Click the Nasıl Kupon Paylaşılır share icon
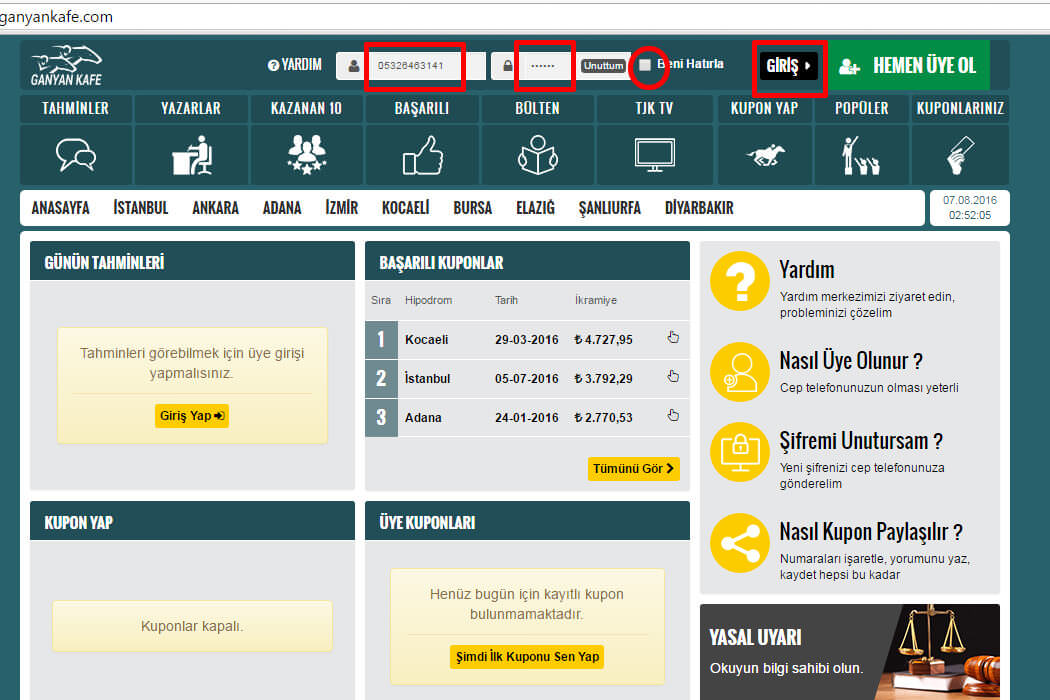This screenshot has width=1050, height=700. click(x=740, y=543)
